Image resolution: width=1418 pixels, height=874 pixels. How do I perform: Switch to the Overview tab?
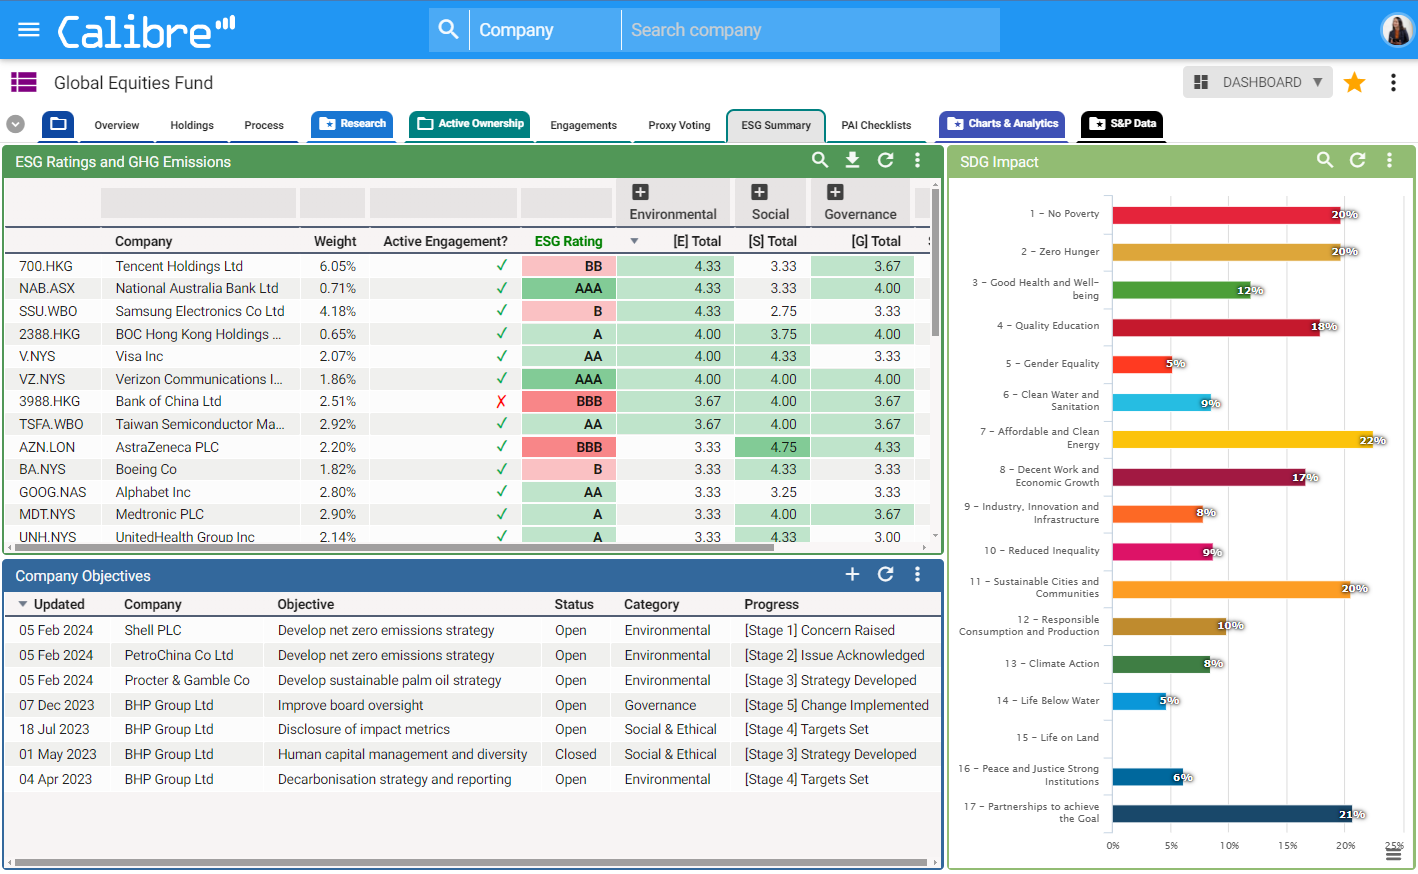(117, 125)
